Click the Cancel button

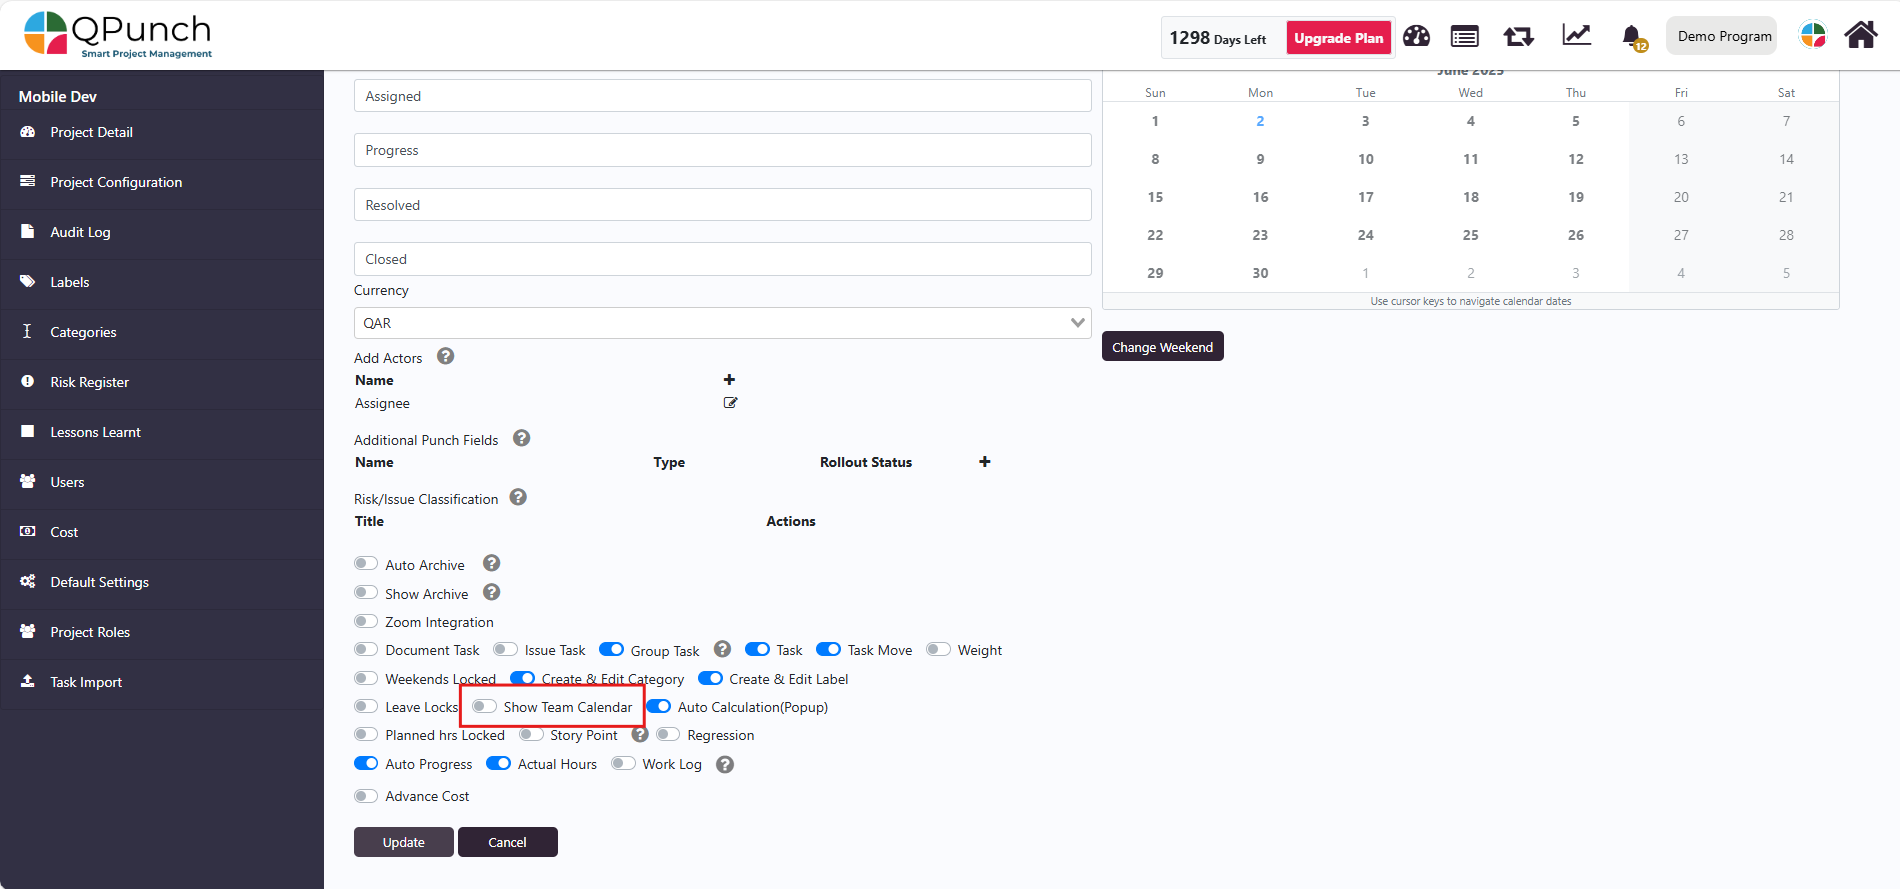(507, 842)
